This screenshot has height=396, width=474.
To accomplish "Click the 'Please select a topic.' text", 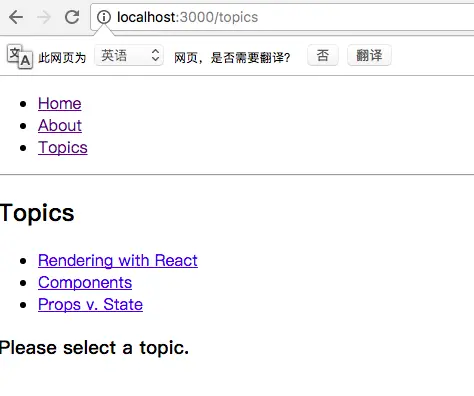I will click(94, 348).
